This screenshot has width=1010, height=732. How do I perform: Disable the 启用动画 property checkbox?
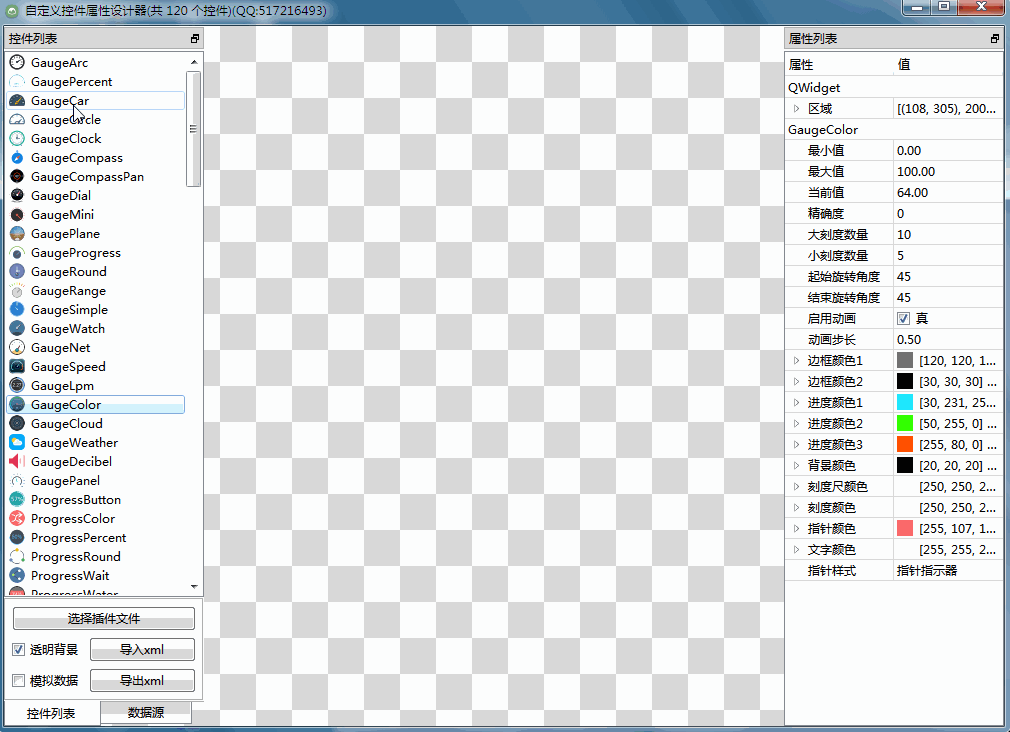tap(904, 318)
